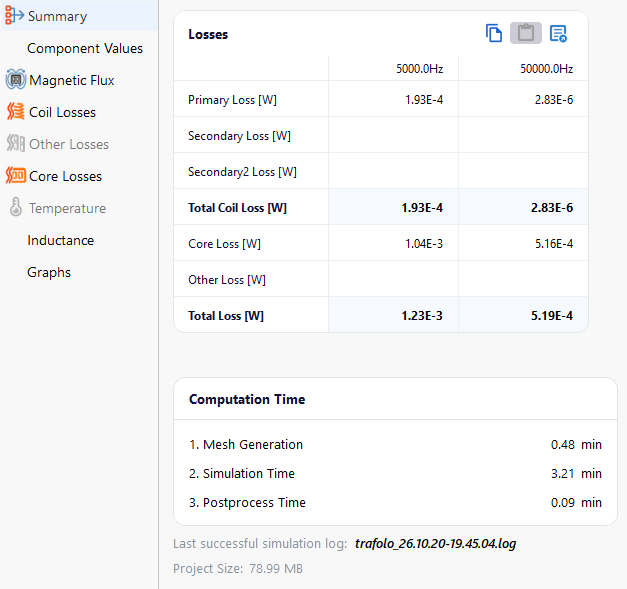Click the 50000.0Hz column header

click(546, 69)
